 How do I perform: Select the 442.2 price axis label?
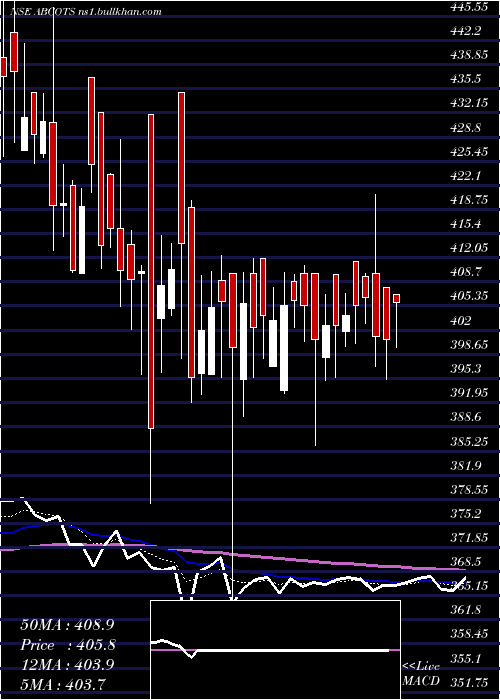[x=464, y=31]
